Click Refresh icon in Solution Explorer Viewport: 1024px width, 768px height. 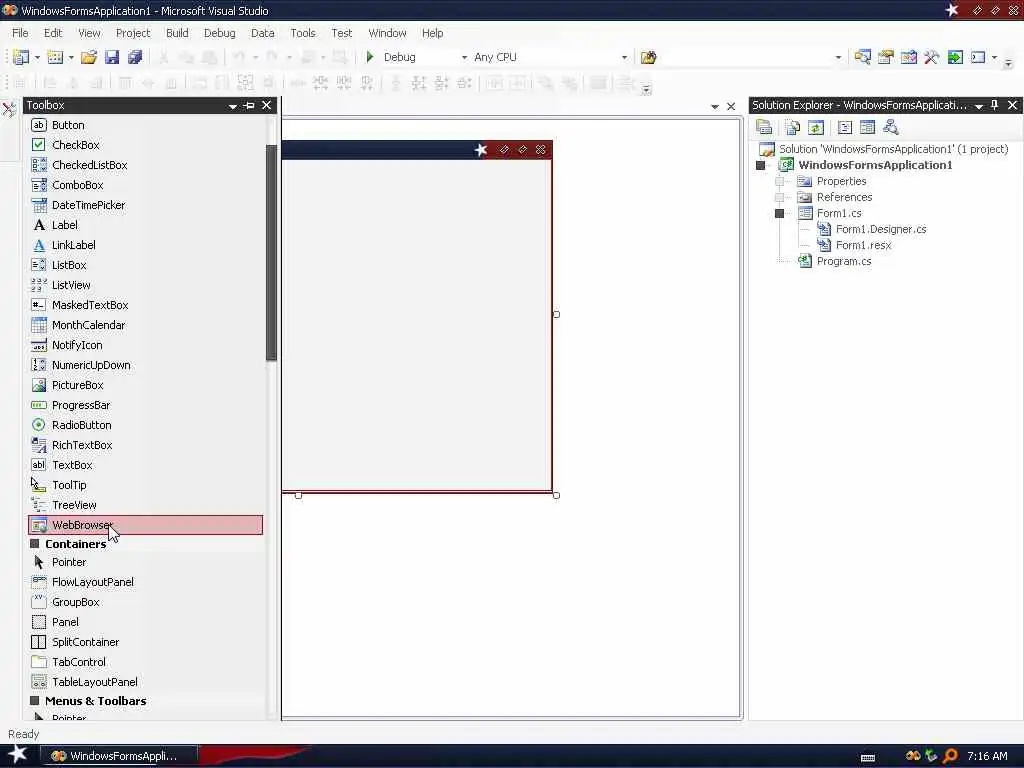point(816,127)
